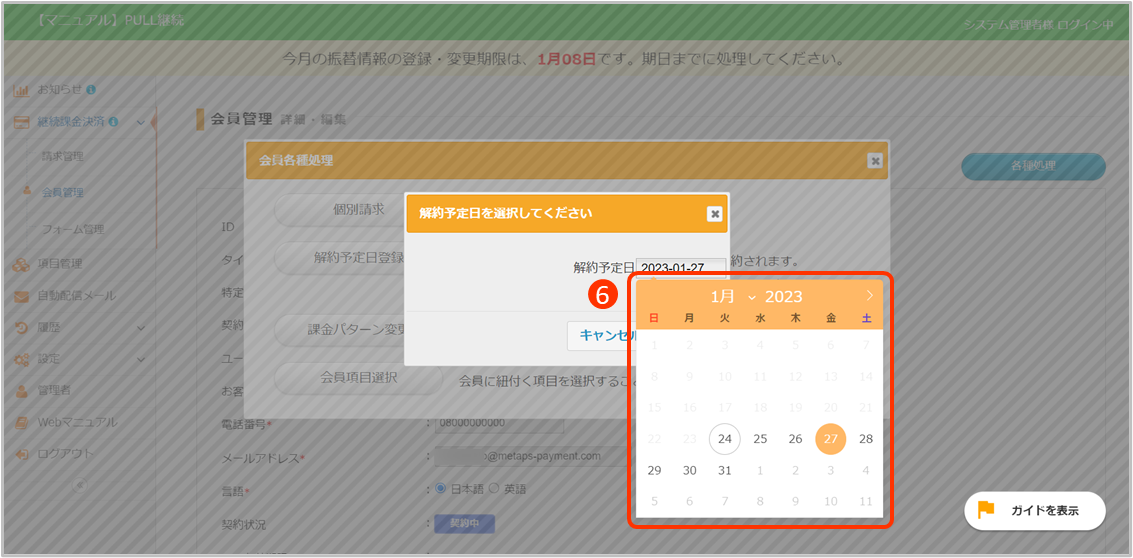This screenshot has height=558, width=1133.
Task: Select the 日本語 language radio button
Action: coord(440,489)
